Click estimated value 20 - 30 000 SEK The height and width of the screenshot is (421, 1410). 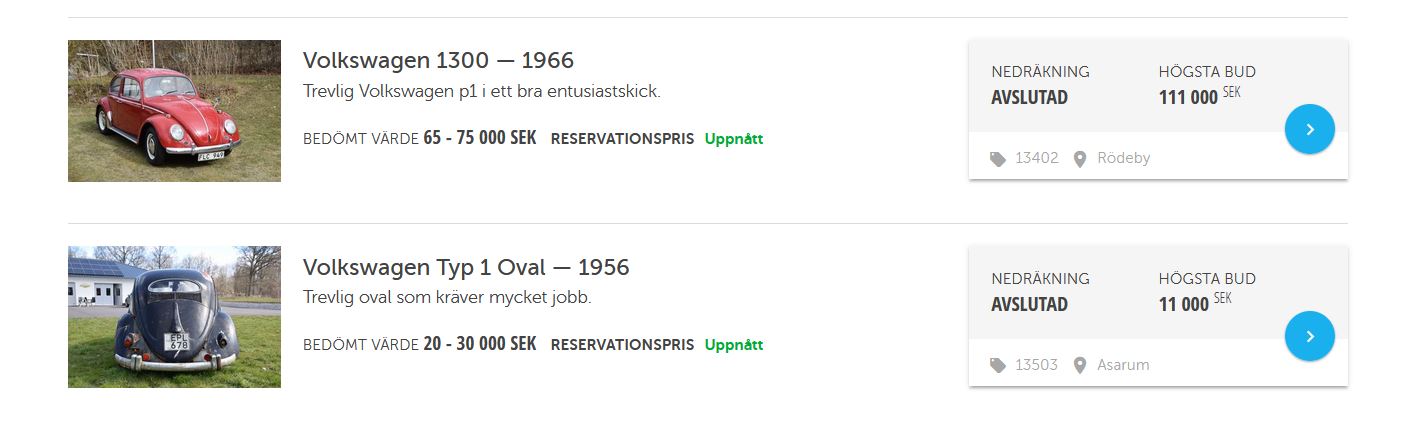[x=479, y=345]
